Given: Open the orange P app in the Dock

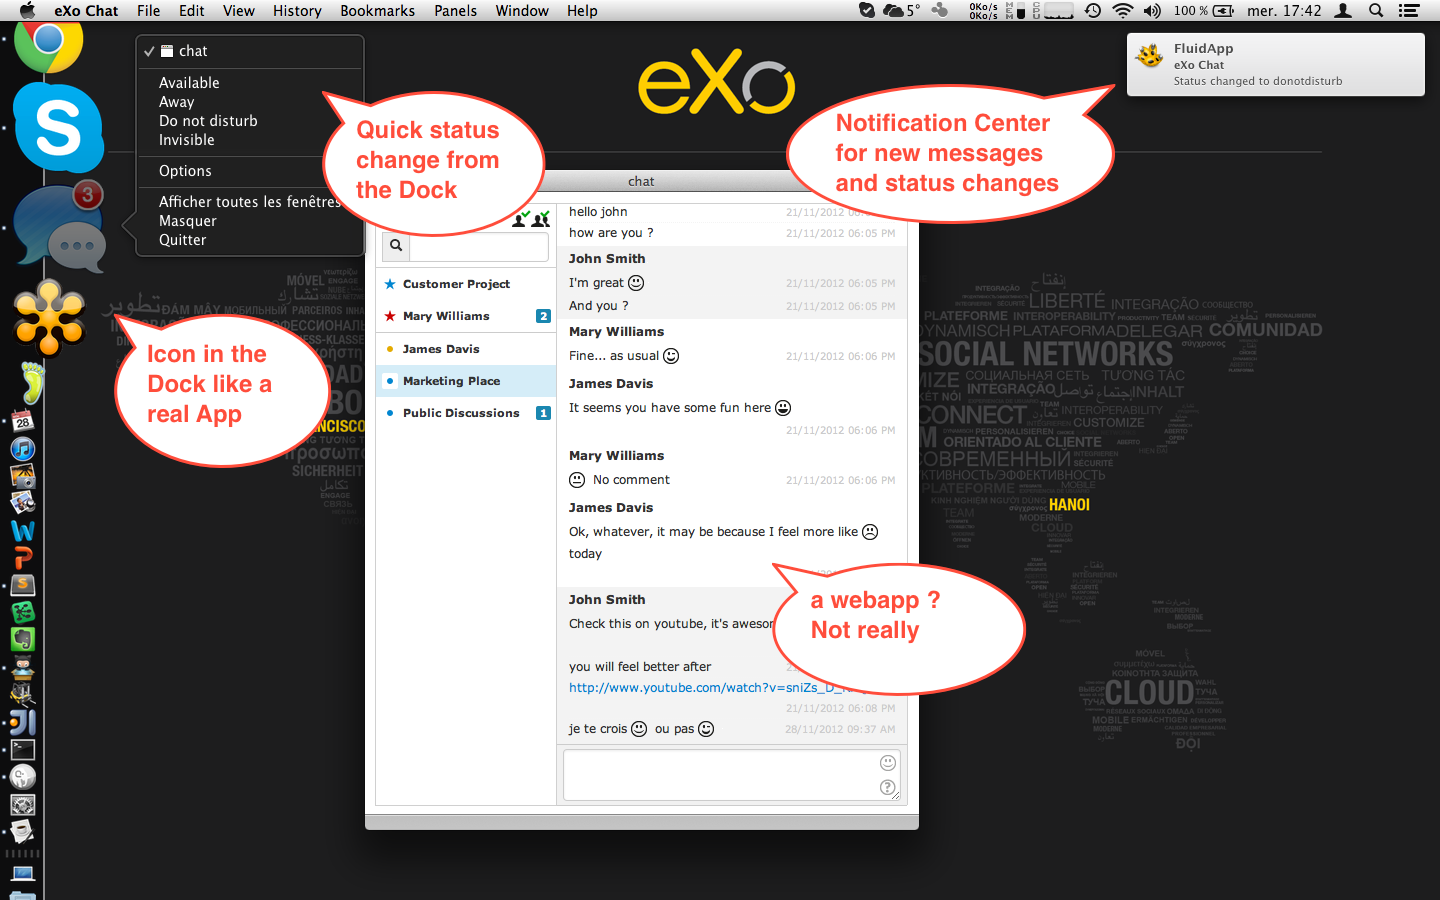Looking at the screenshot, I should click(23, 558).
